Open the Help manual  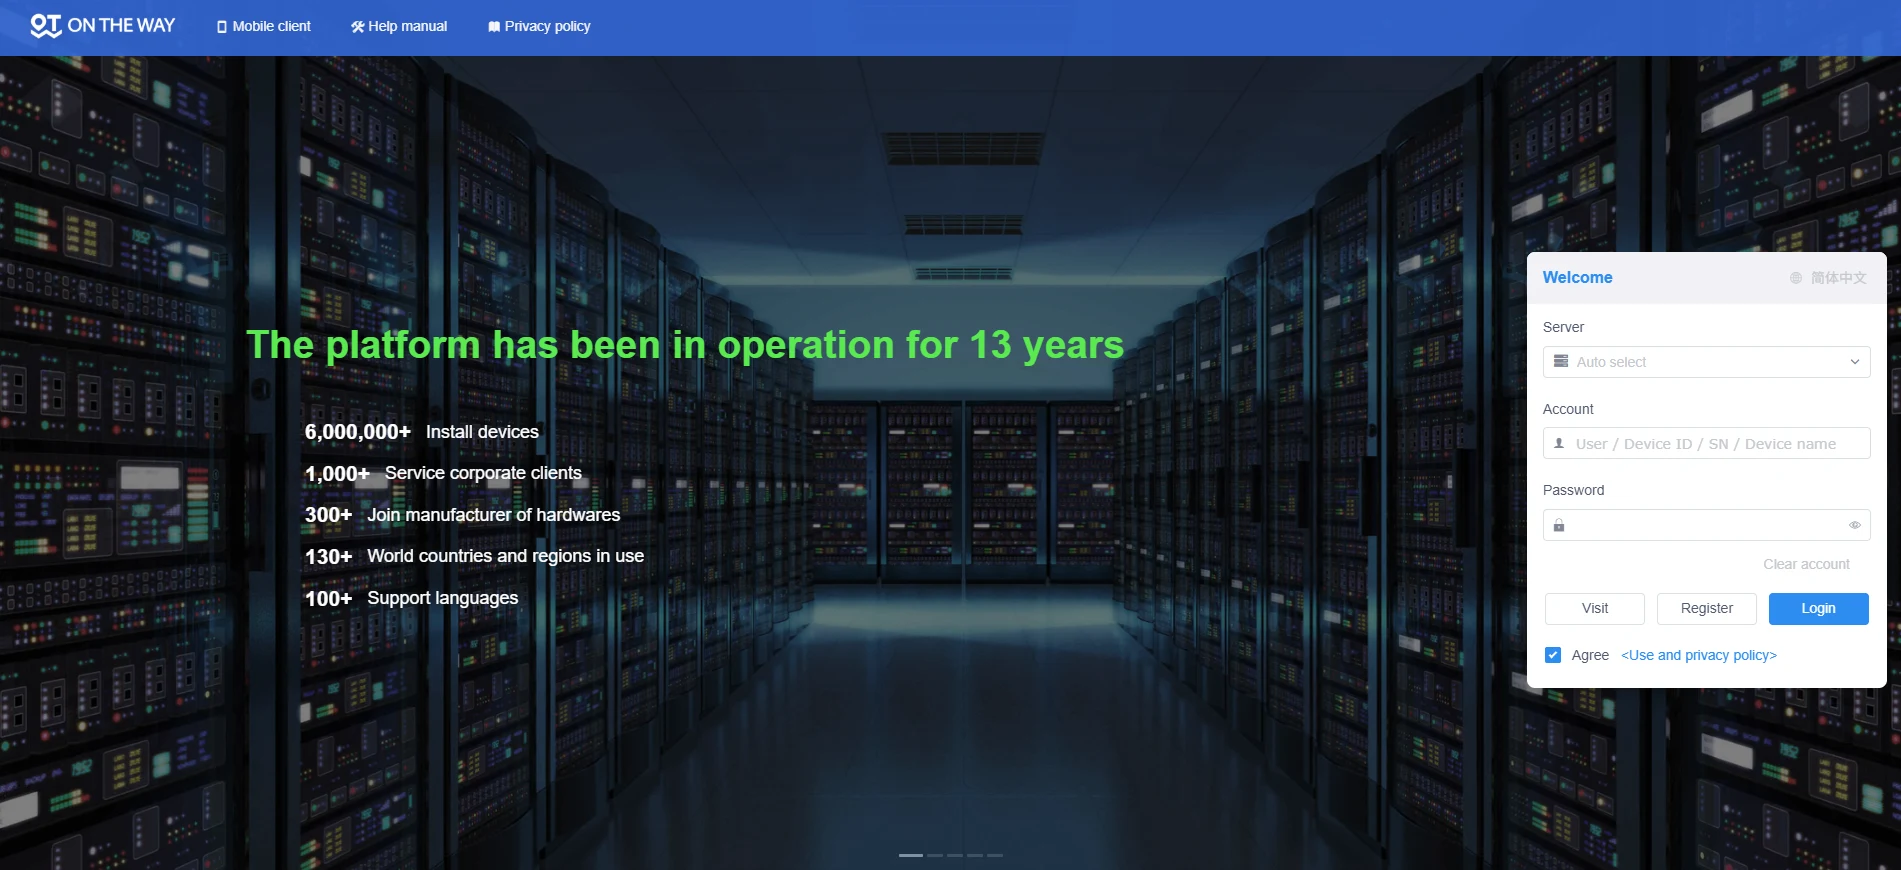coord(399,27)
